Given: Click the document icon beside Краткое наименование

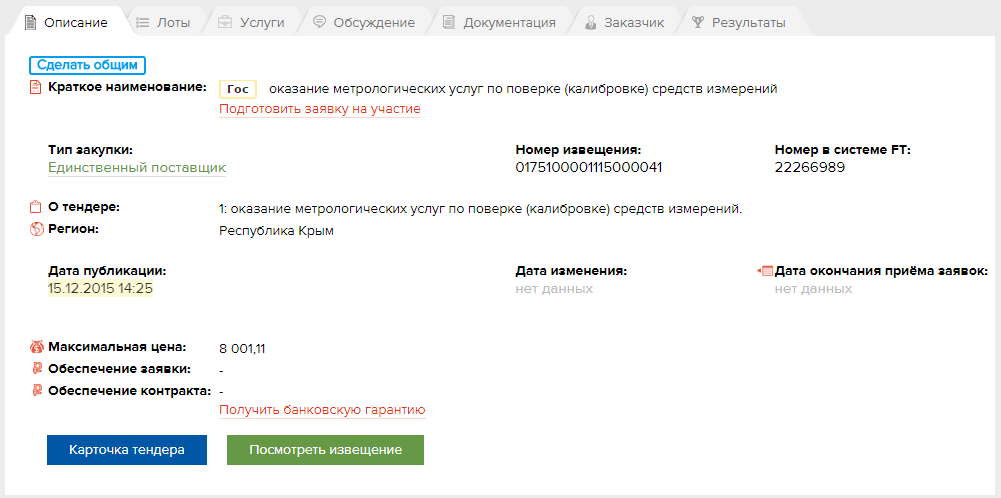Looking at the screenshot, I should (x=36, y=87).
